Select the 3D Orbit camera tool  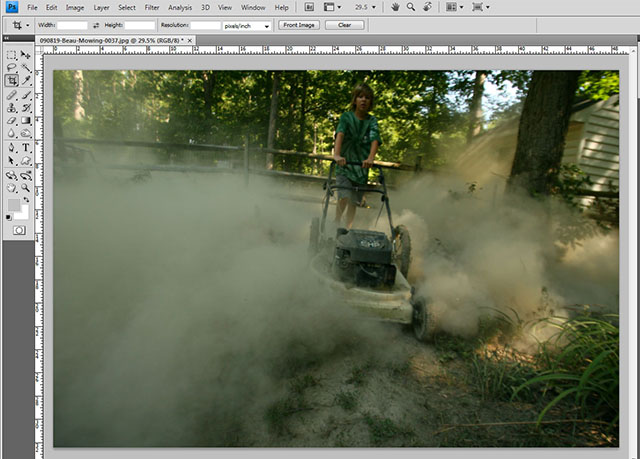tap(26, 175)
